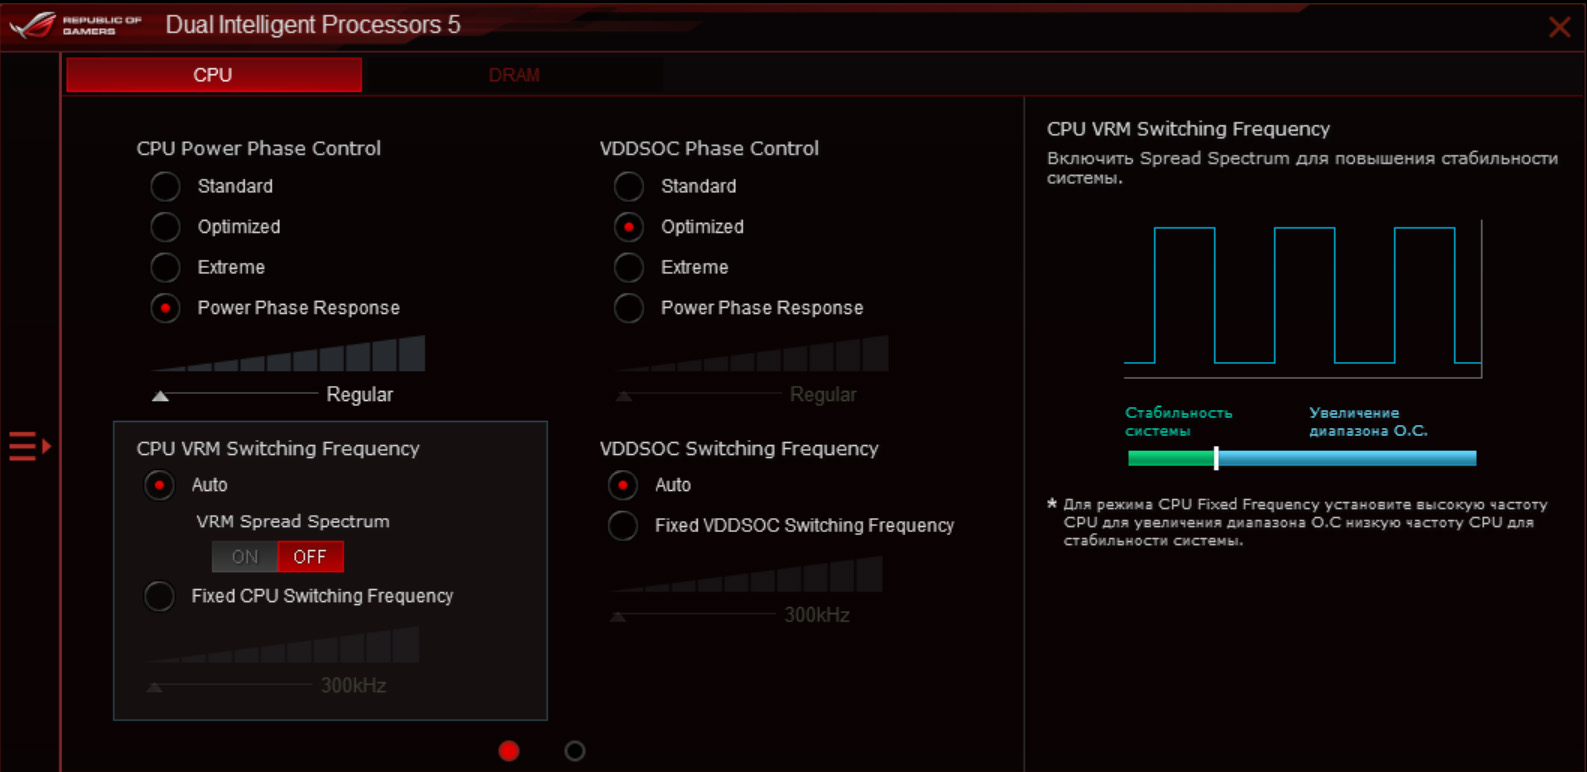Select Auto for VDDSOC Switching Frequency

pos(623,485)
